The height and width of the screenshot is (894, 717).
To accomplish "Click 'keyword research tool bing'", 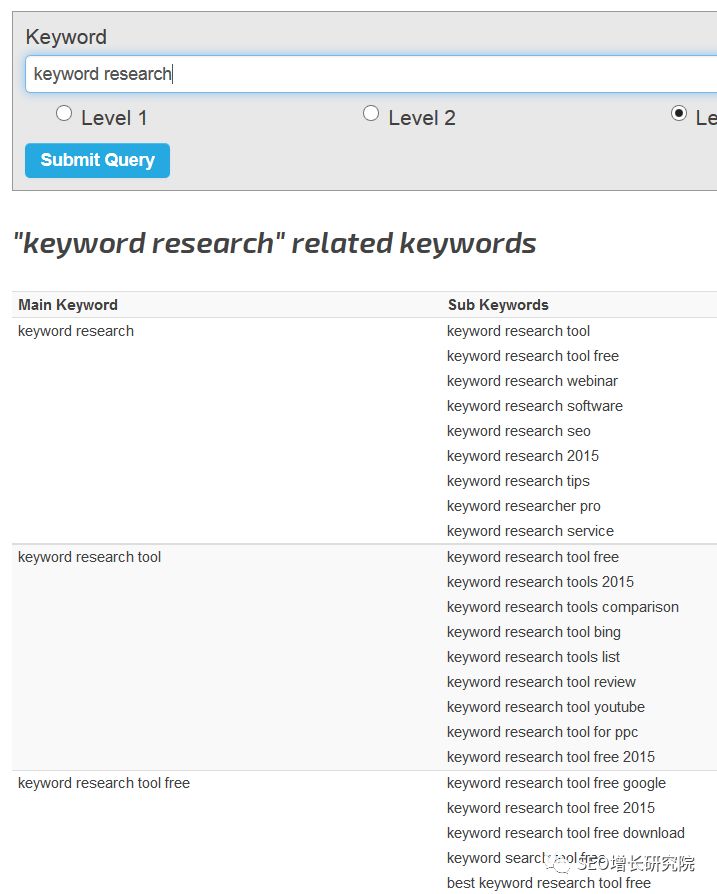I will (533, 632).
